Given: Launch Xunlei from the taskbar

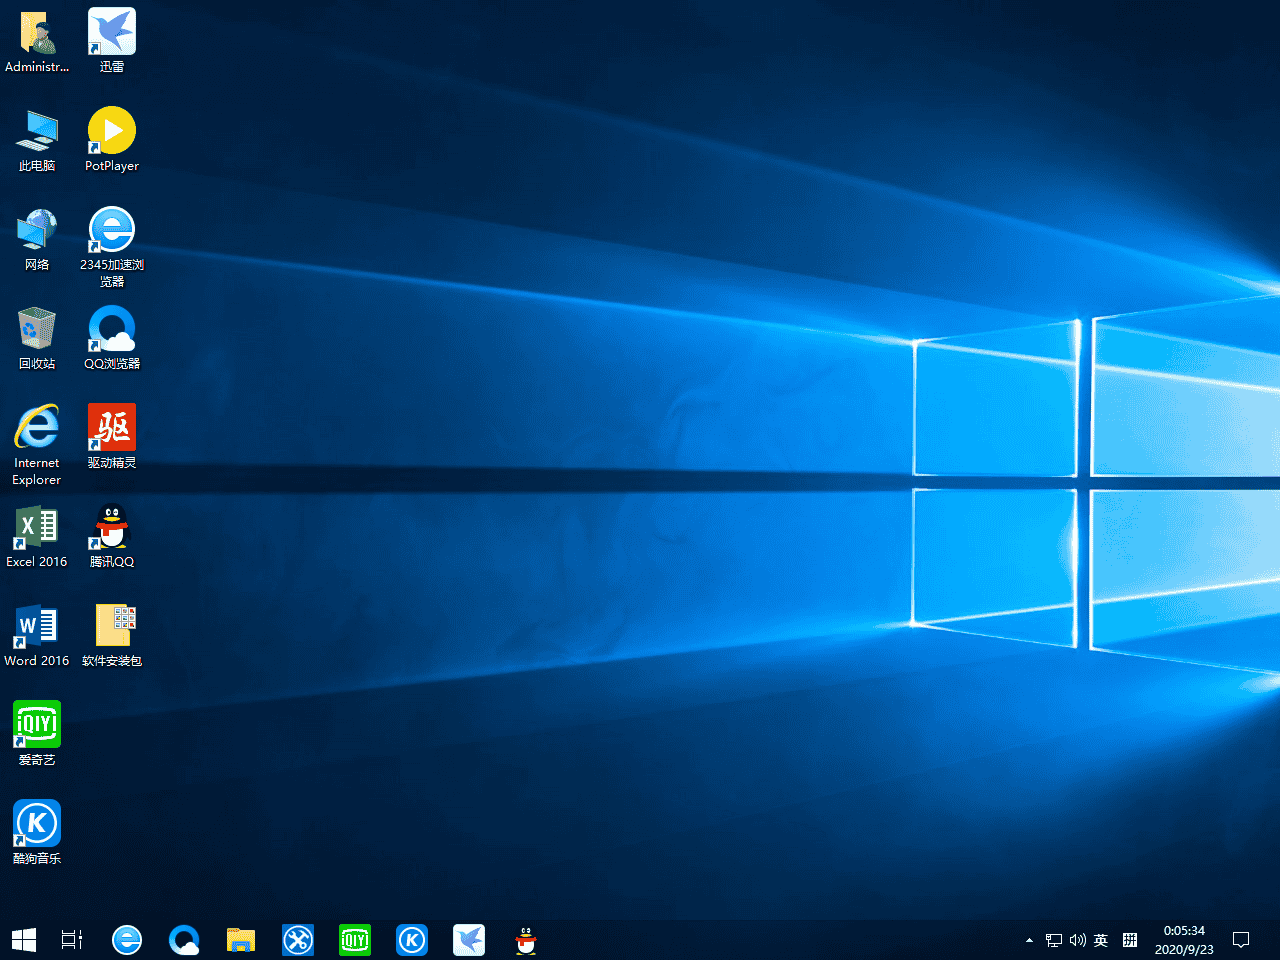Looking at the screenshot, I should click(469, 940).
